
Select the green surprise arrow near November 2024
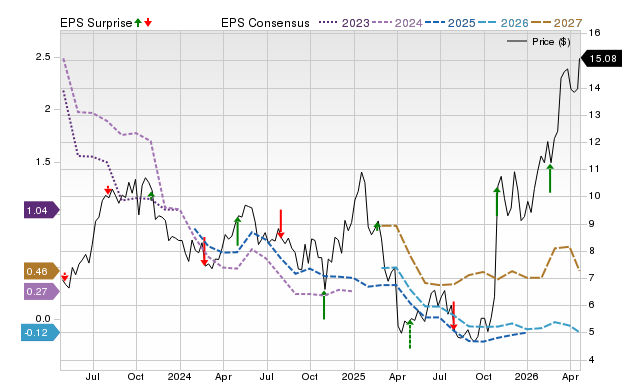(324, 305)
